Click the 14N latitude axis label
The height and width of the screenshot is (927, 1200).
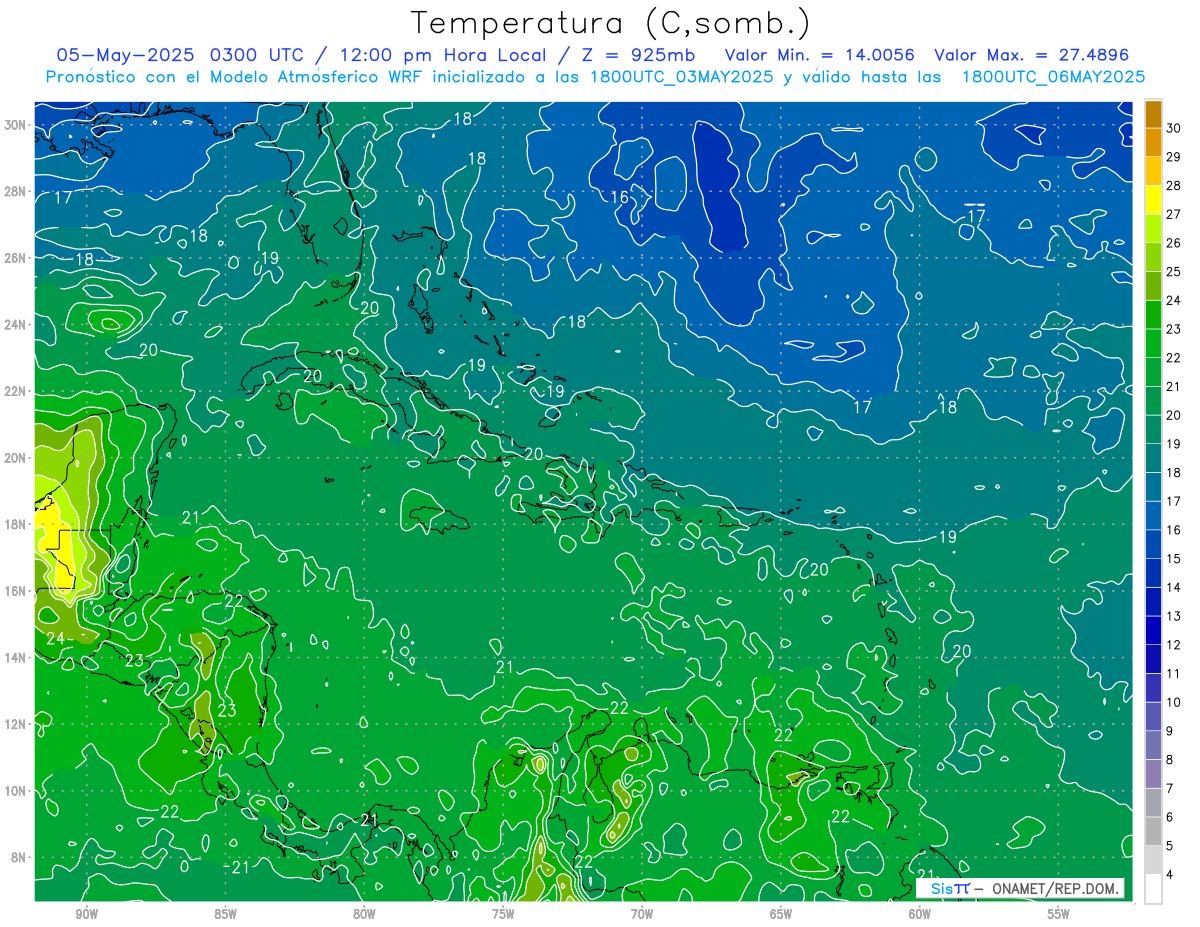tap(16, 658)
